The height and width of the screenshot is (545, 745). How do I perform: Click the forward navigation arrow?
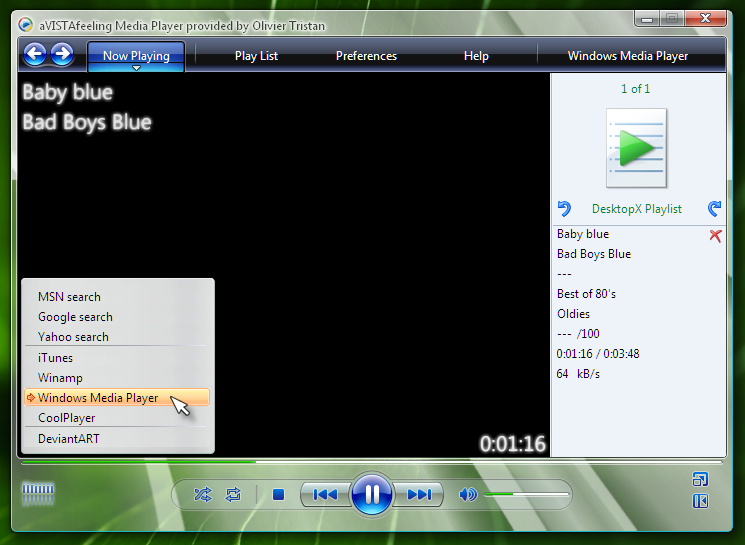pyautogui.click(x=63, y=54)
